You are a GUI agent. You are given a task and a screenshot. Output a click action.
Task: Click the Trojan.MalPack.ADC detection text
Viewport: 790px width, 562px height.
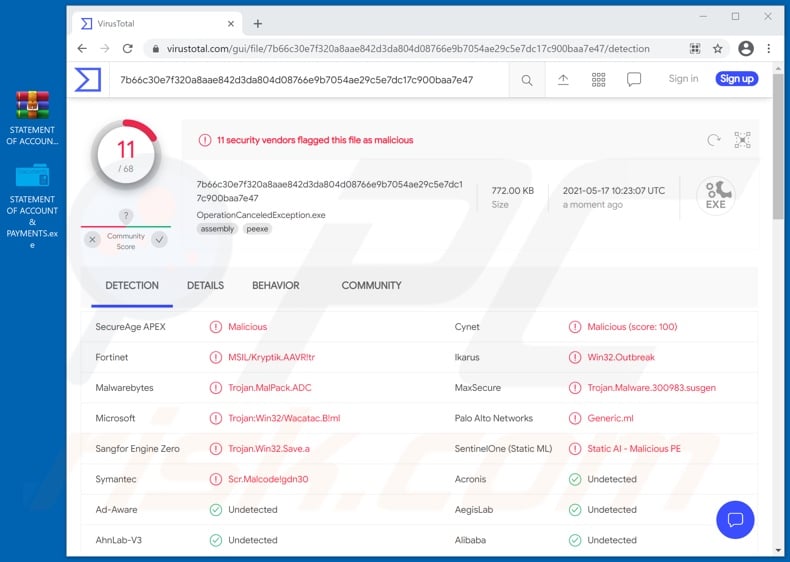[270, 388]
